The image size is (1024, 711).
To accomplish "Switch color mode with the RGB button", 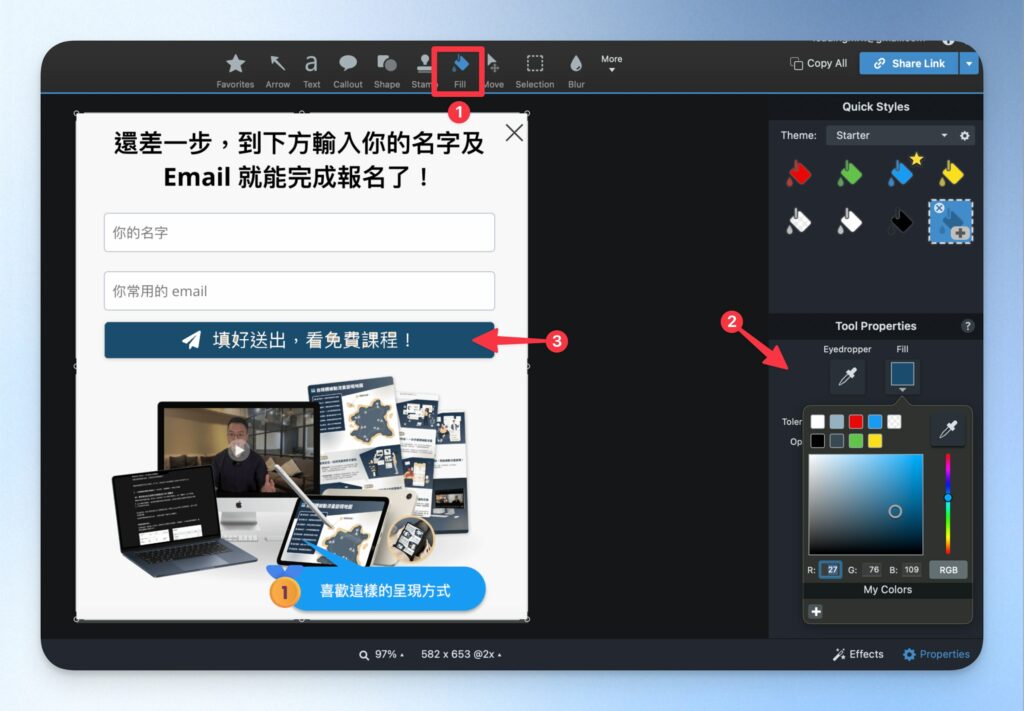I will point(948,569).
